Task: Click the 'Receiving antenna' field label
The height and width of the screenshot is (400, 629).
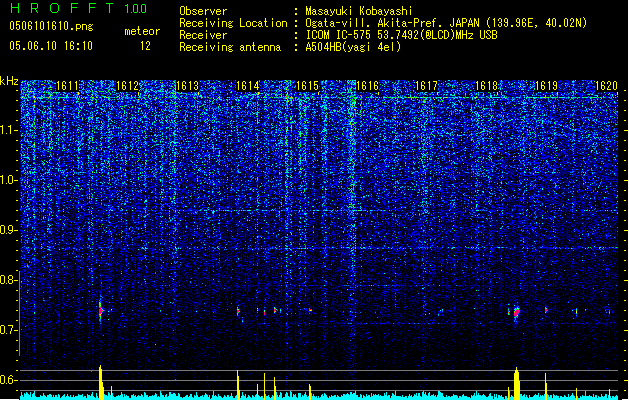Action: pos(230,47)
